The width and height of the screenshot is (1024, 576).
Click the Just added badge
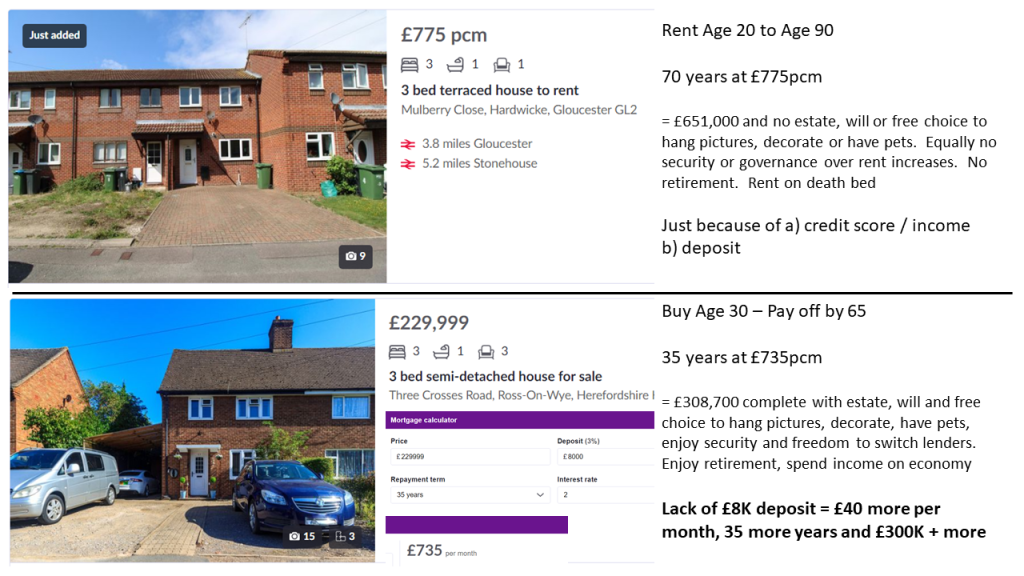tap(54, 35)
